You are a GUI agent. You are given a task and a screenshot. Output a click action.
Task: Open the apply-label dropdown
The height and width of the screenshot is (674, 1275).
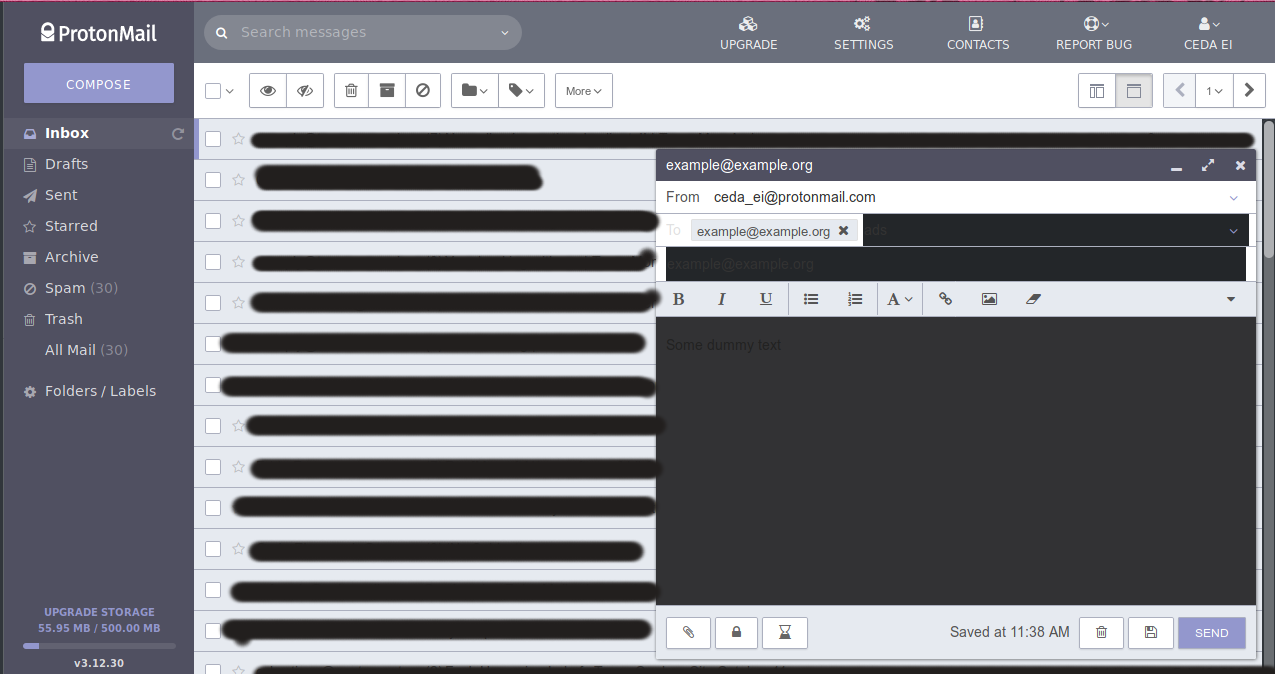click(521, 91)
